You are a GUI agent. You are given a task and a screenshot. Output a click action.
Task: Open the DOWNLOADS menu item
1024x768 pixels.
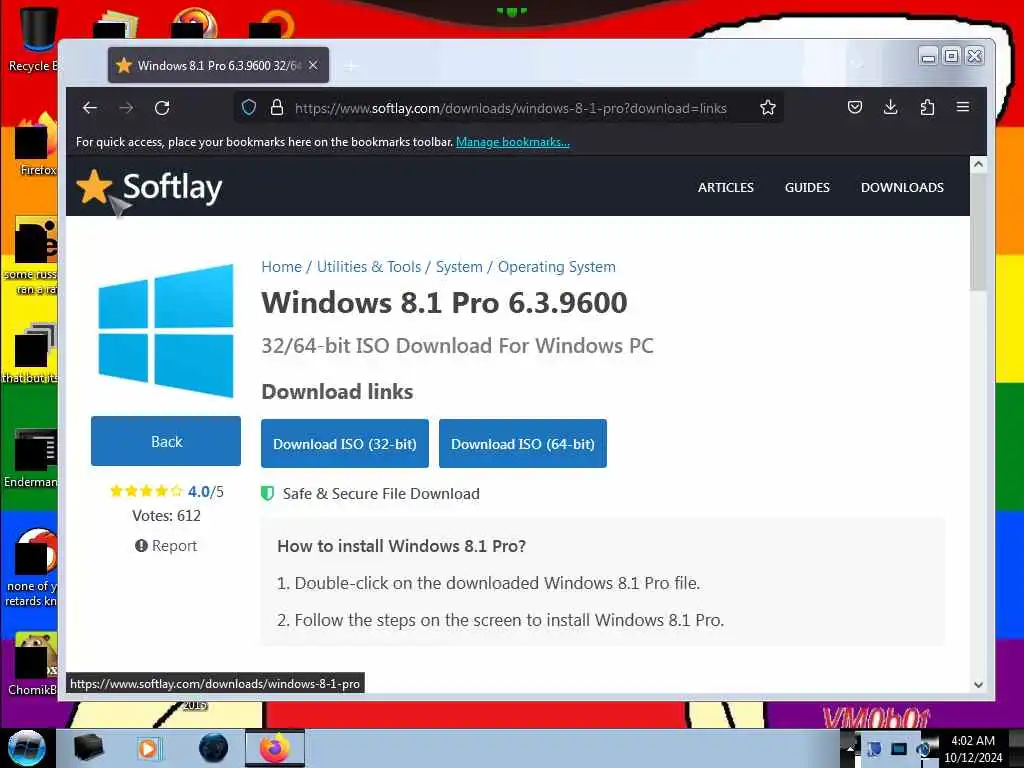[x=902, y=187]
